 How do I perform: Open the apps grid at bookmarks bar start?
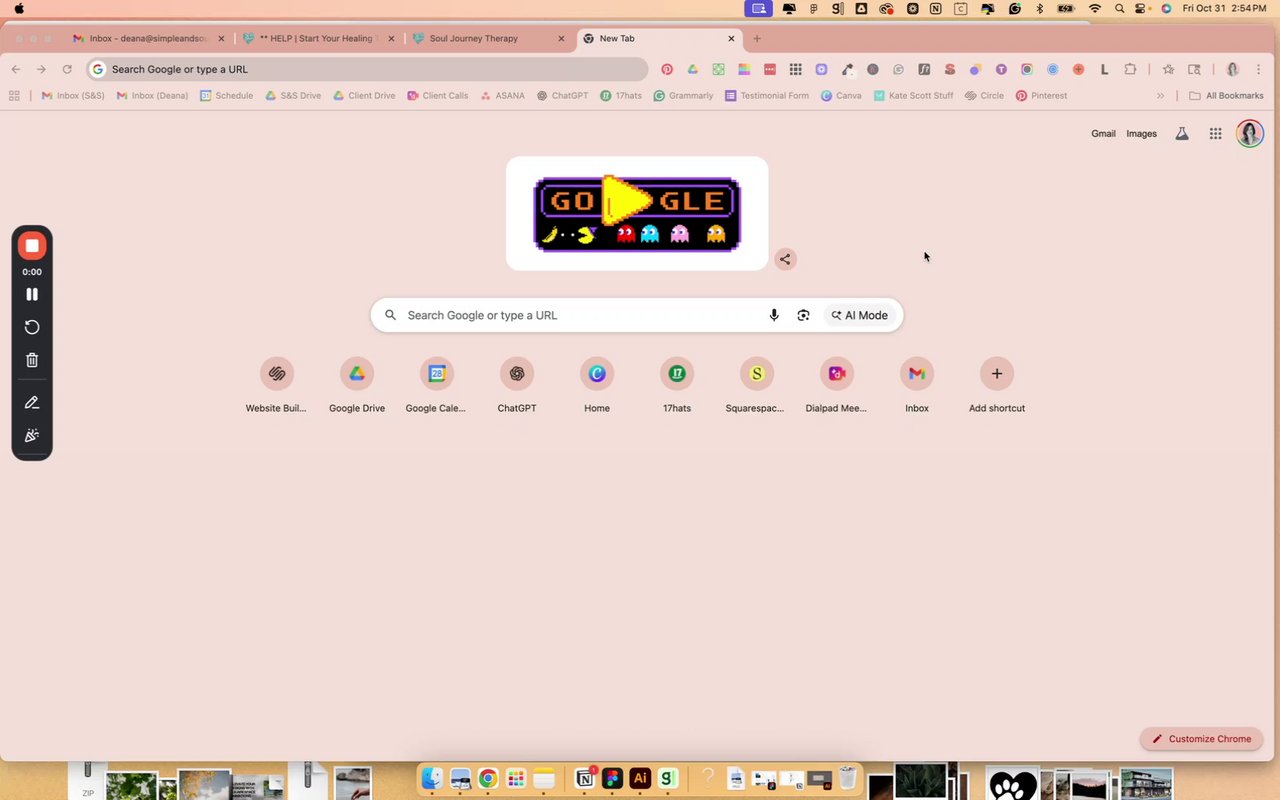[x=14, y=96]
